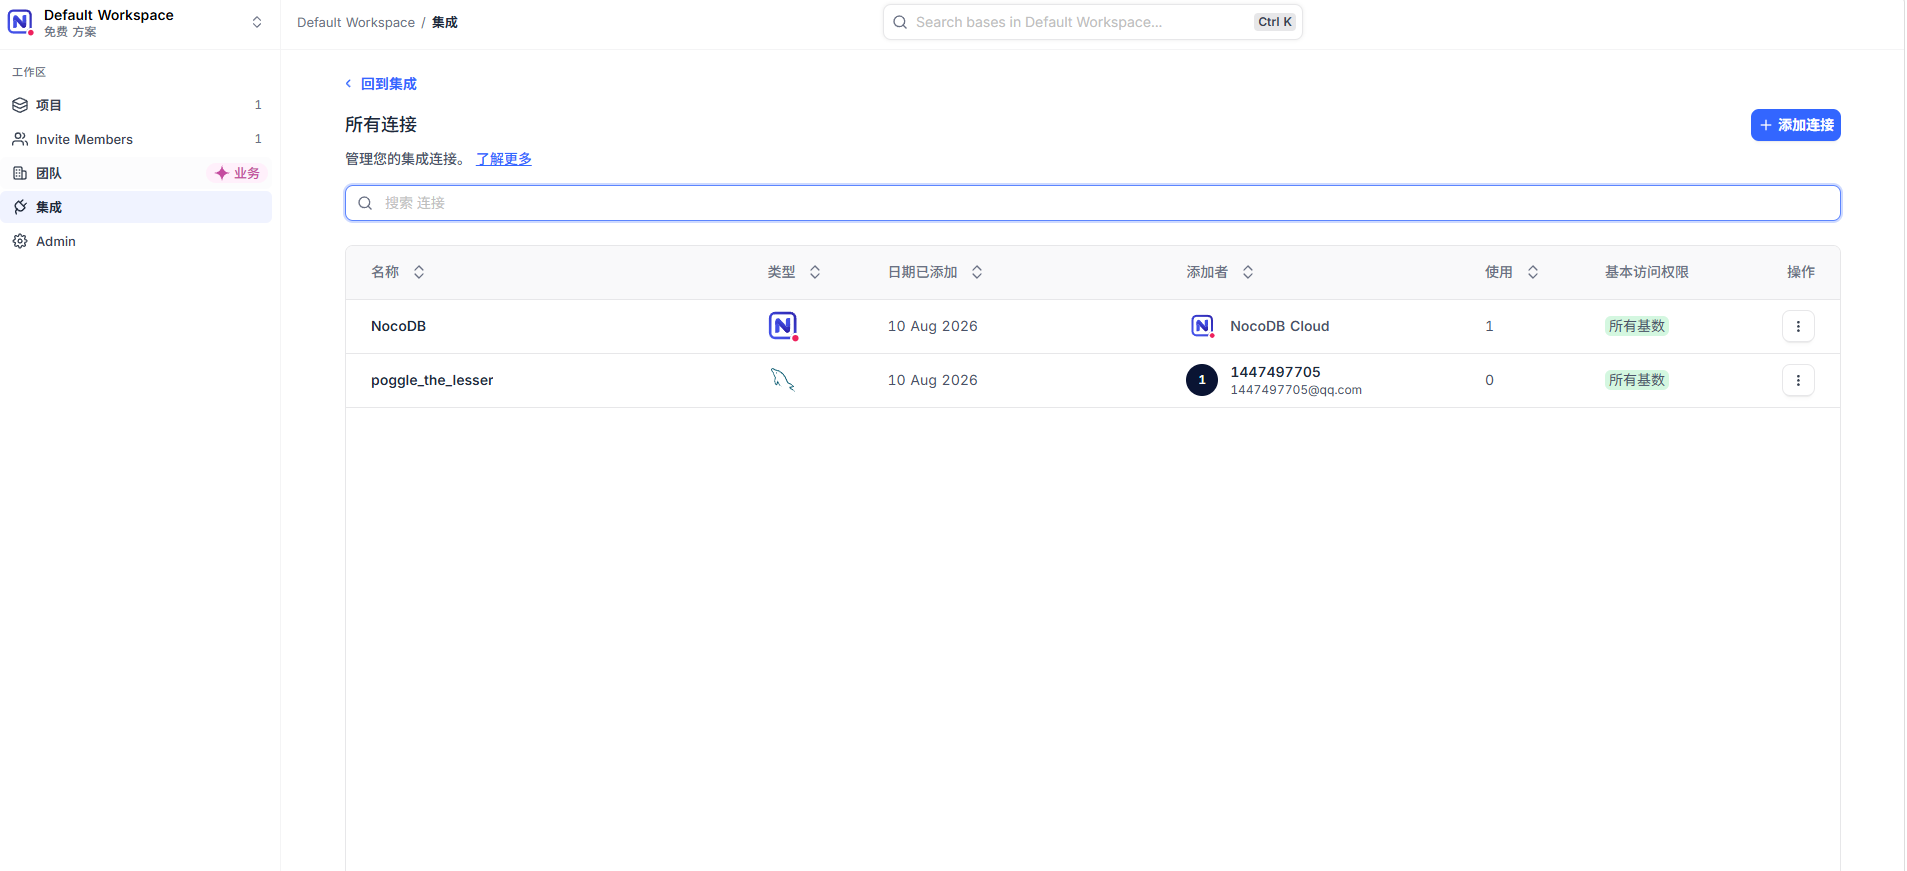
Task: Click the 10 Aug 2026 date in NocoDB row
Action: click(x=933, y=326)
